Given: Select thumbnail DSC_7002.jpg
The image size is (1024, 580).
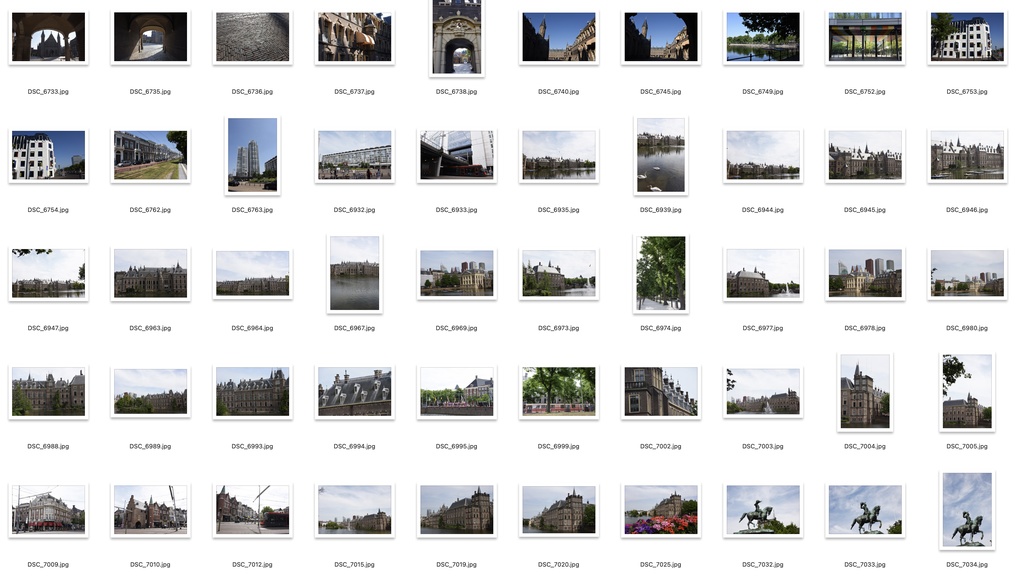Looking at the screenshot, I should pyautogui.click(x=661, y=392).
